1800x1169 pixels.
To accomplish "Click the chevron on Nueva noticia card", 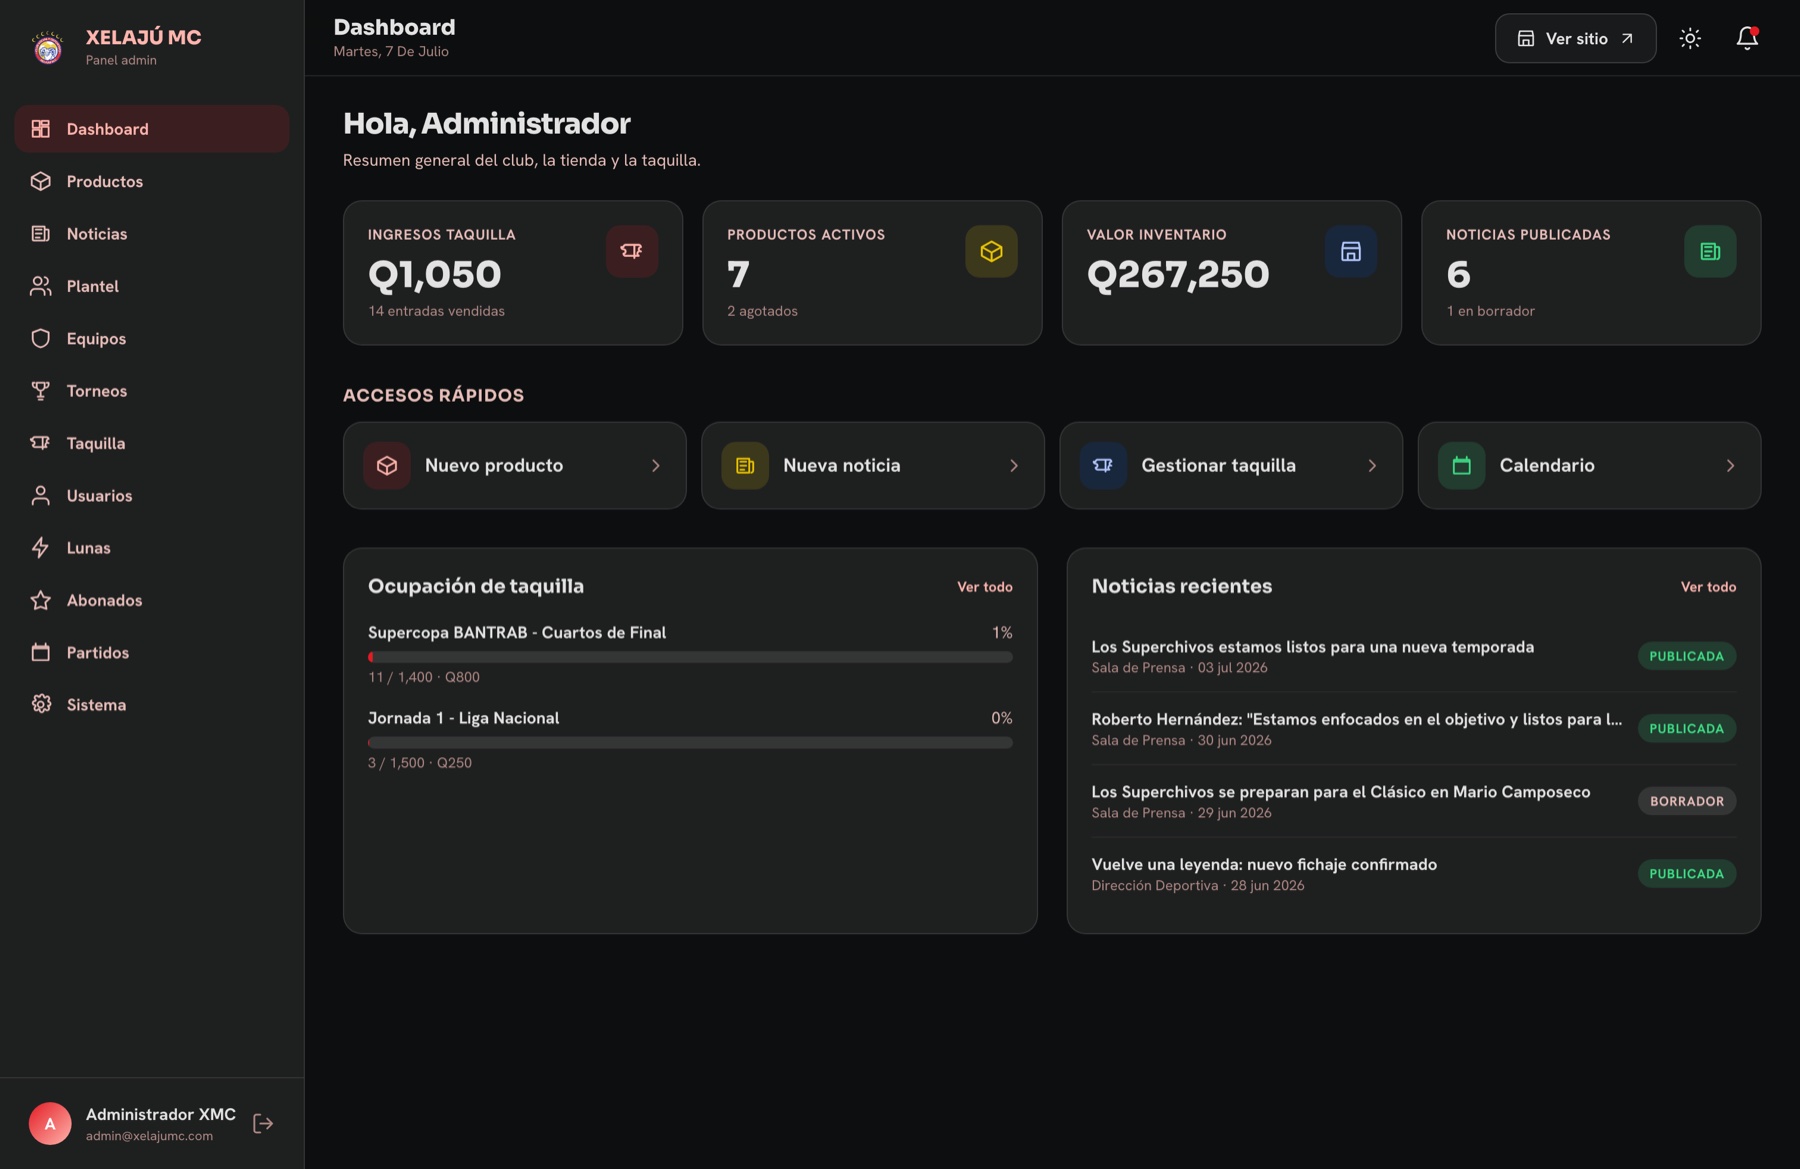I will click(1014, 465).
